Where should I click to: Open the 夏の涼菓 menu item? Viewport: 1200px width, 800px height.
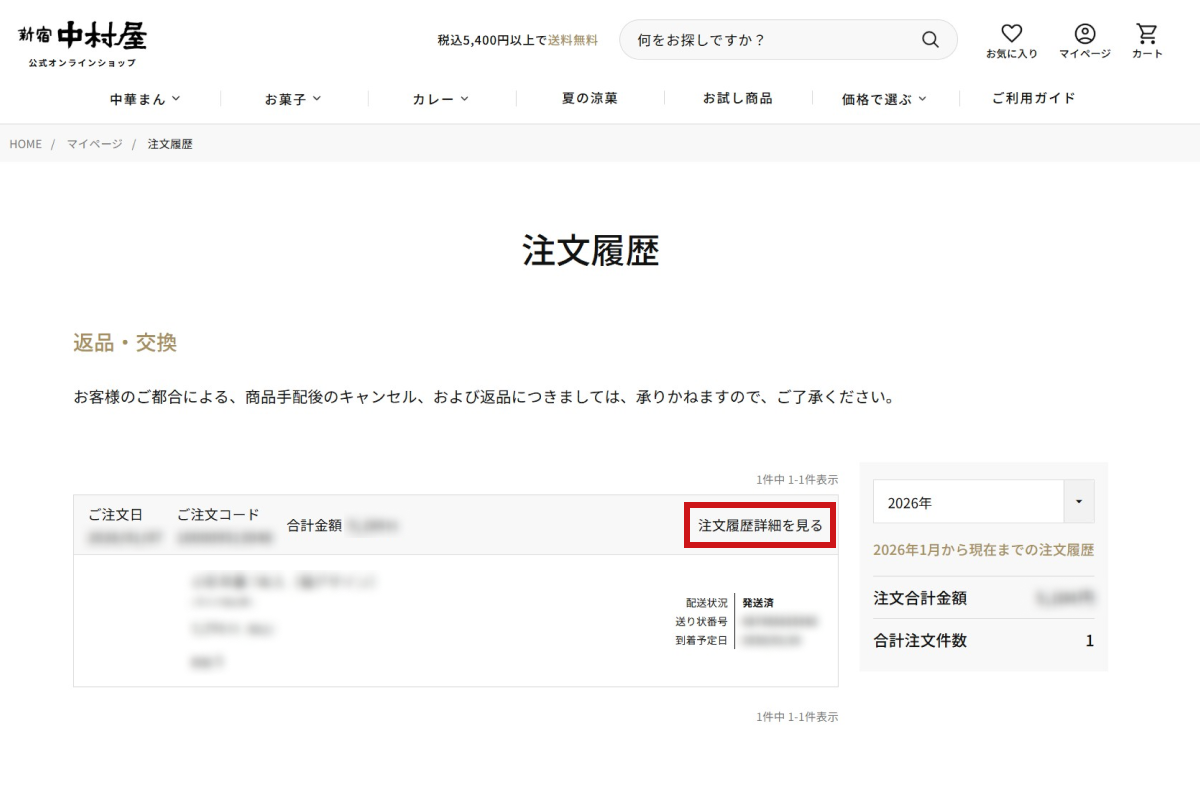(x=590, y=98)
